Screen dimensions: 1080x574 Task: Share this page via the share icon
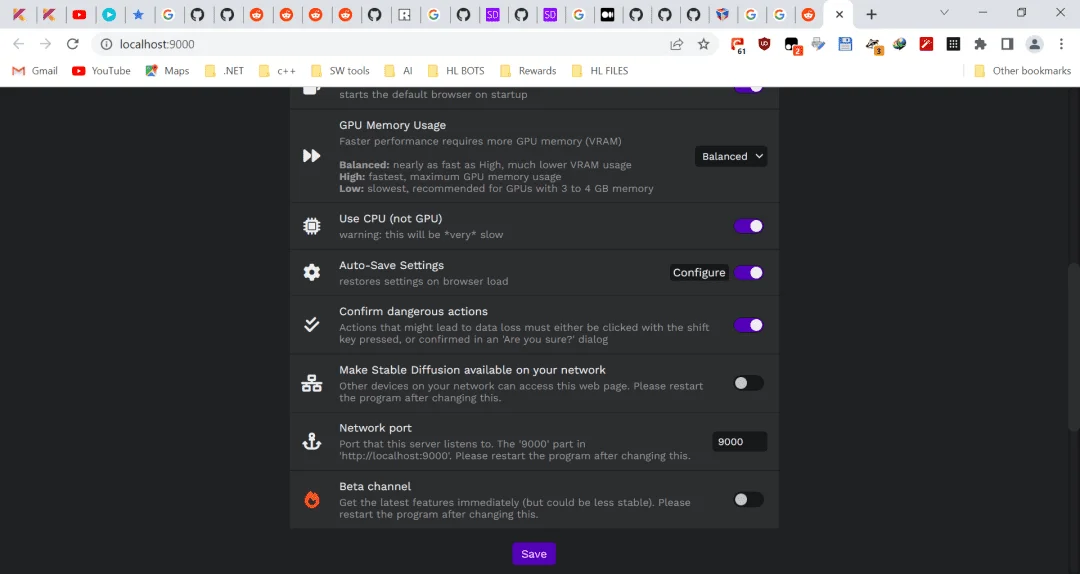point(676,44)
